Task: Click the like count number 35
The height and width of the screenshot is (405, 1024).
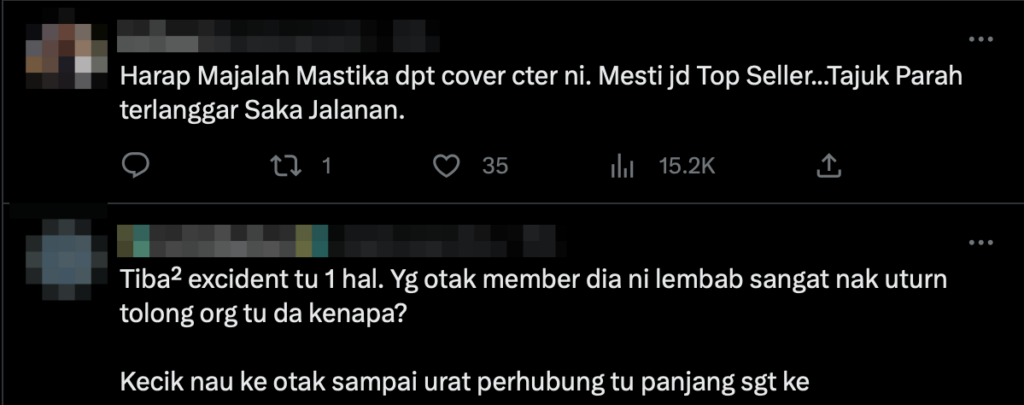Action: coord(495,167)
